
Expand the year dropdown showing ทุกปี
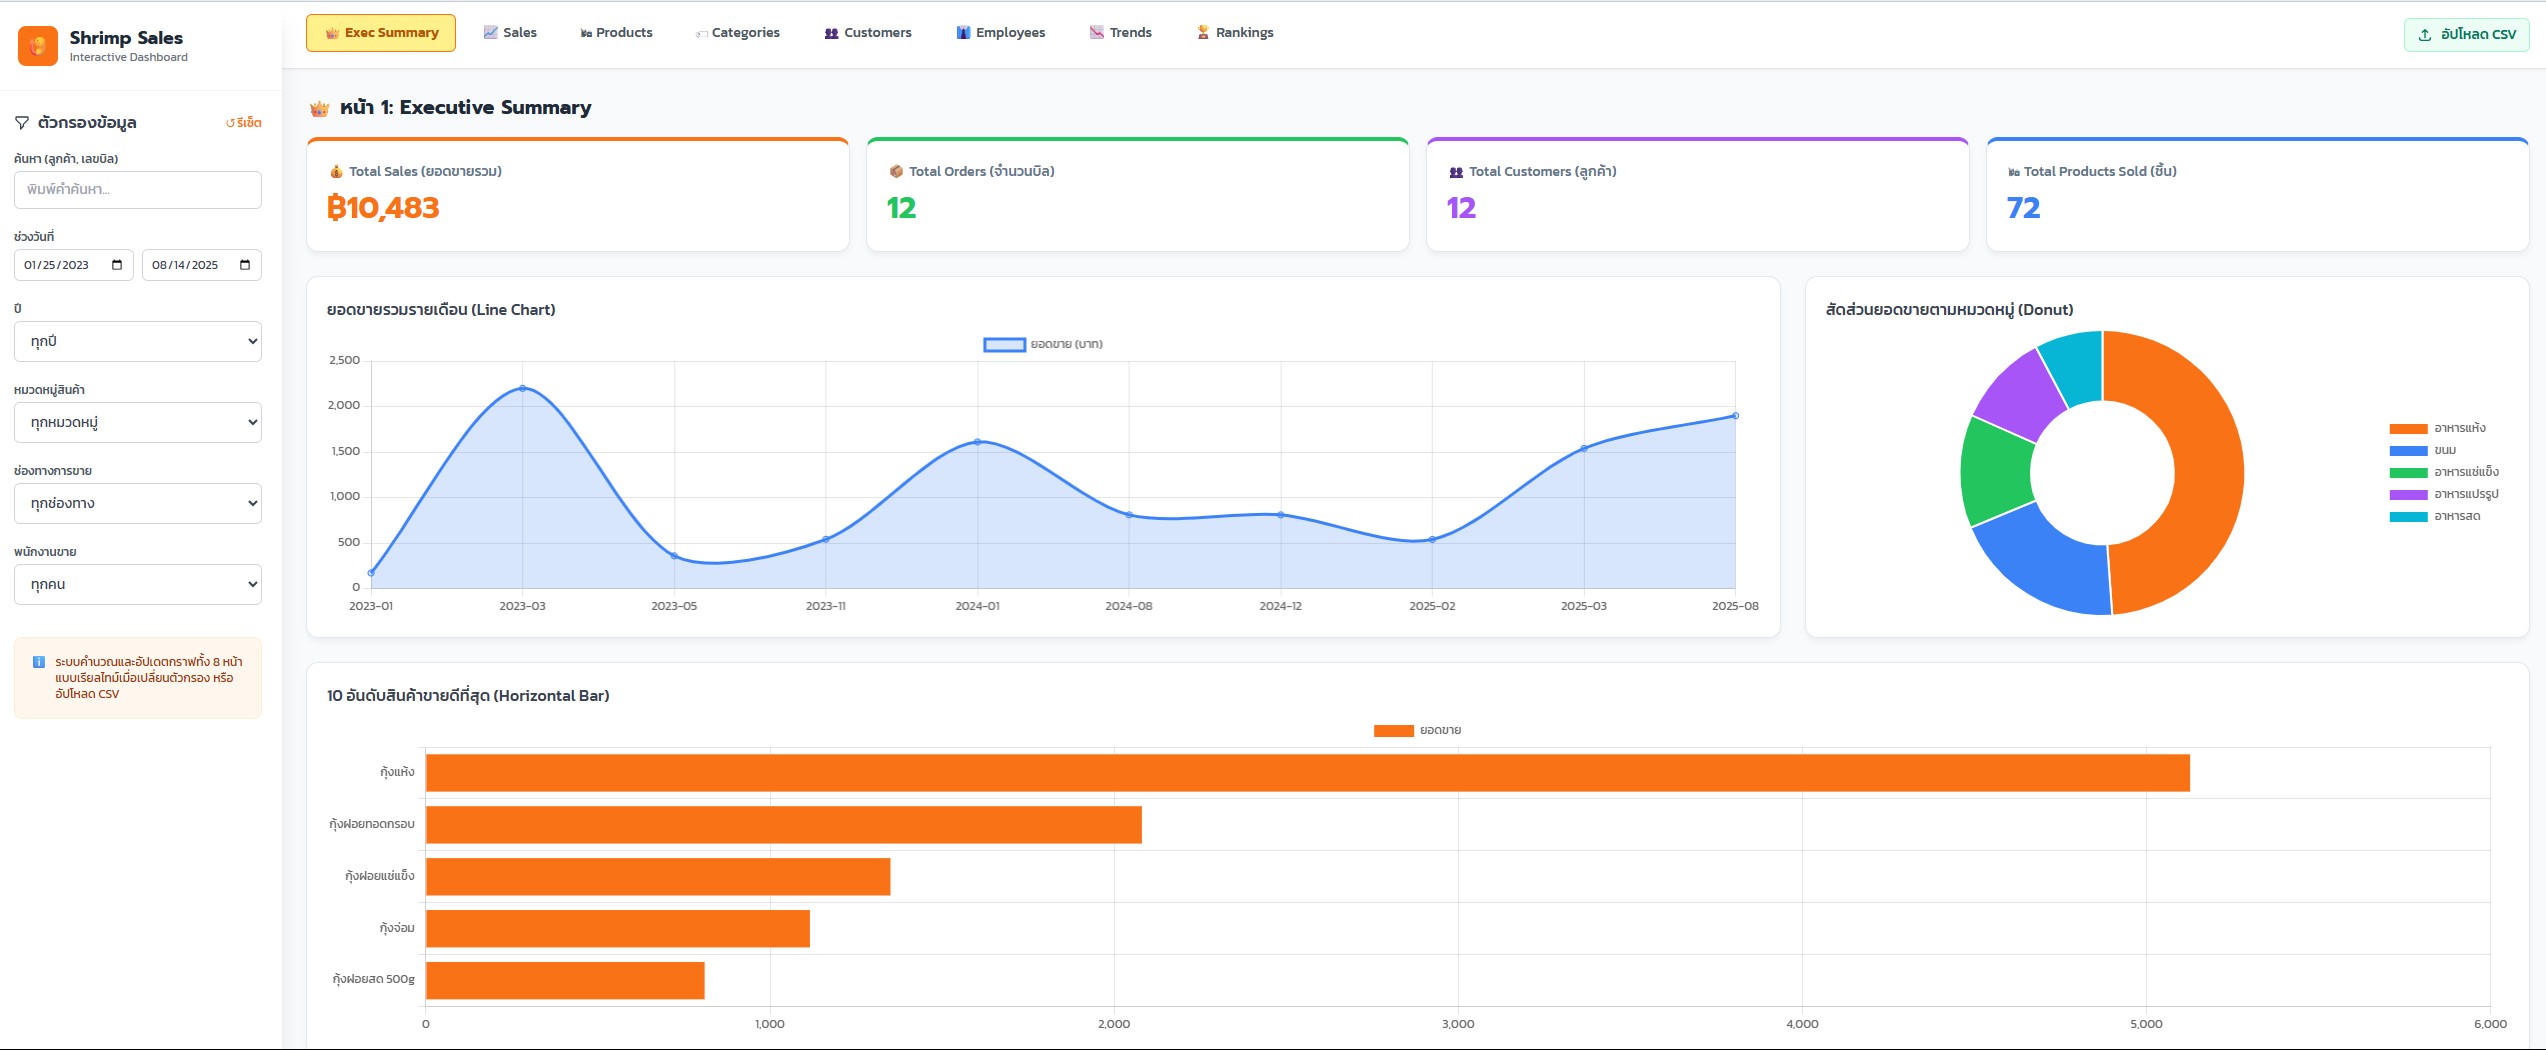coord(138,341)
